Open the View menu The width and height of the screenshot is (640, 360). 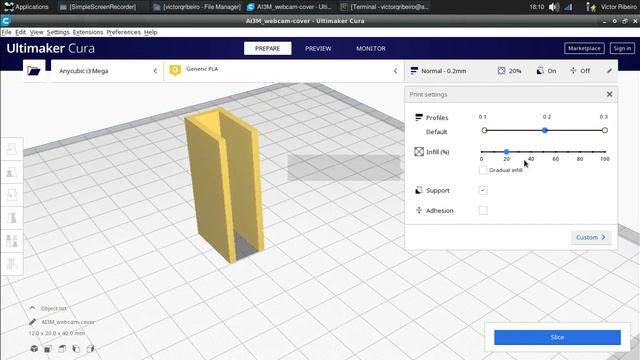(36, 32)
